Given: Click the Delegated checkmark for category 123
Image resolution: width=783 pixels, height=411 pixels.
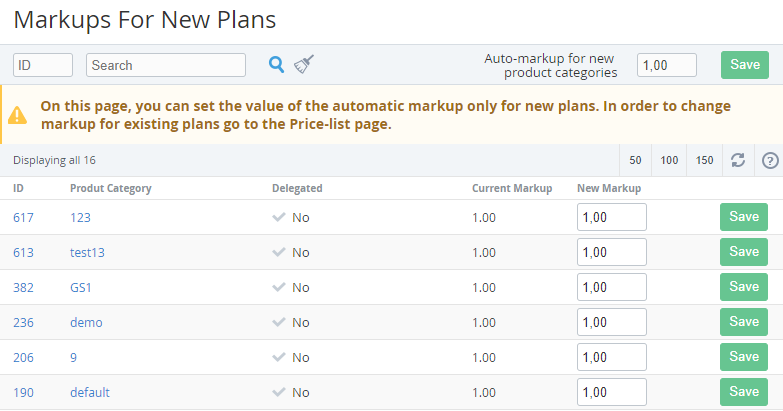Looking at the screenshot, I should (279, 217).
